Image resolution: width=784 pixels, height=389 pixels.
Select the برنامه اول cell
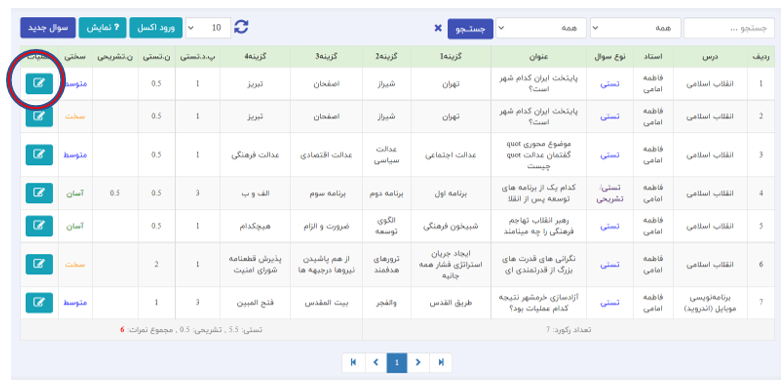tap(451, 192)
